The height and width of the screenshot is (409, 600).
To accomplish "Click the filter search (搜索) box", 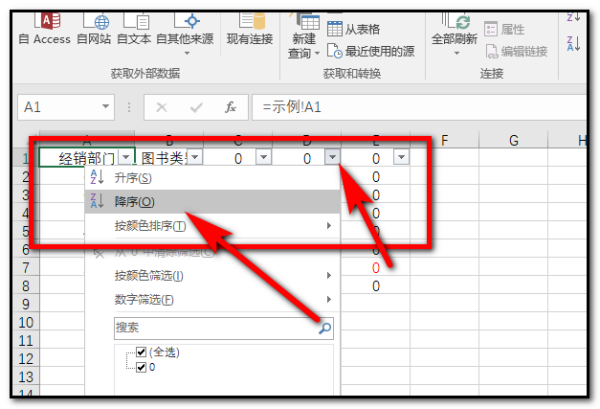I will [x=223, y=328].
